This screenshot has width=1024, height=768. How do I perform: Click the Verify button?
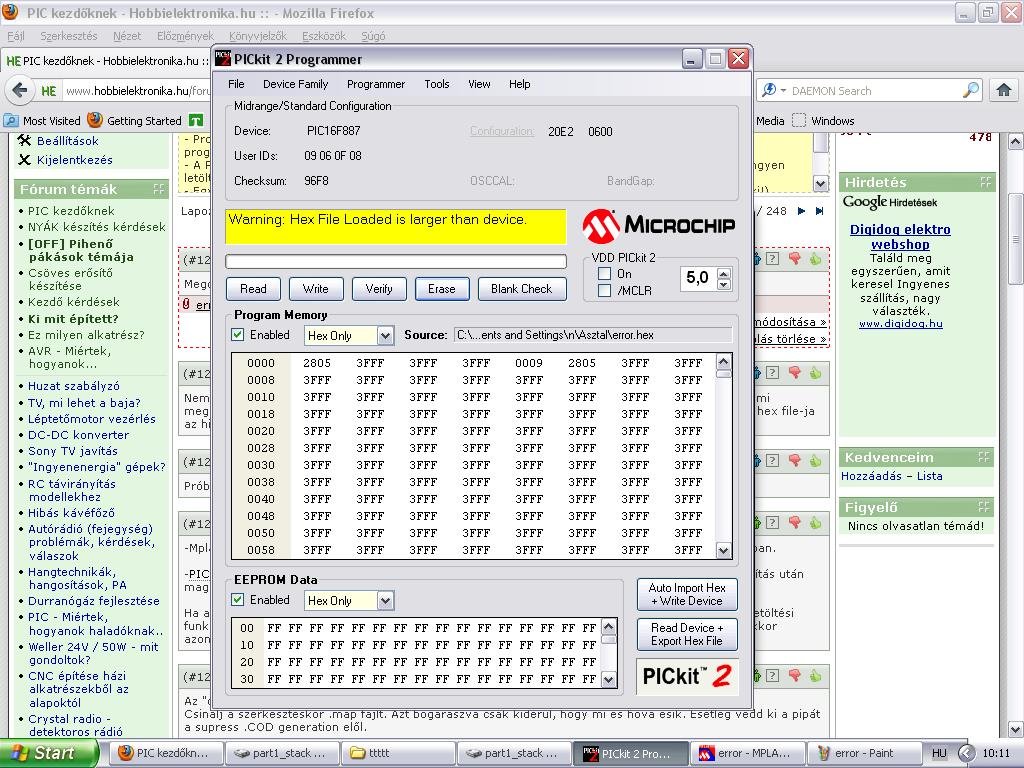(x=379, y=289)
